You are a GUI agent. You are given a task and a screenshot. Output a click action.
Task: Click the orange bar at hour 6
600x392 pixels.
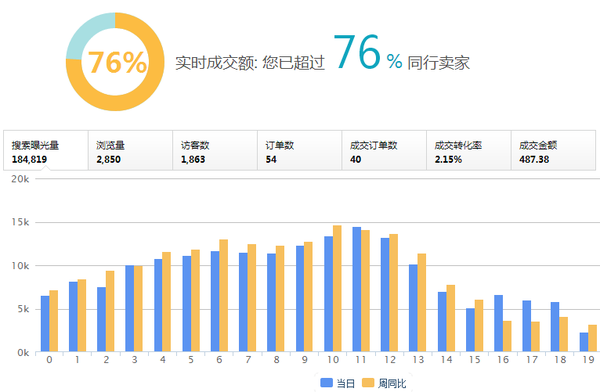[223, 296]
